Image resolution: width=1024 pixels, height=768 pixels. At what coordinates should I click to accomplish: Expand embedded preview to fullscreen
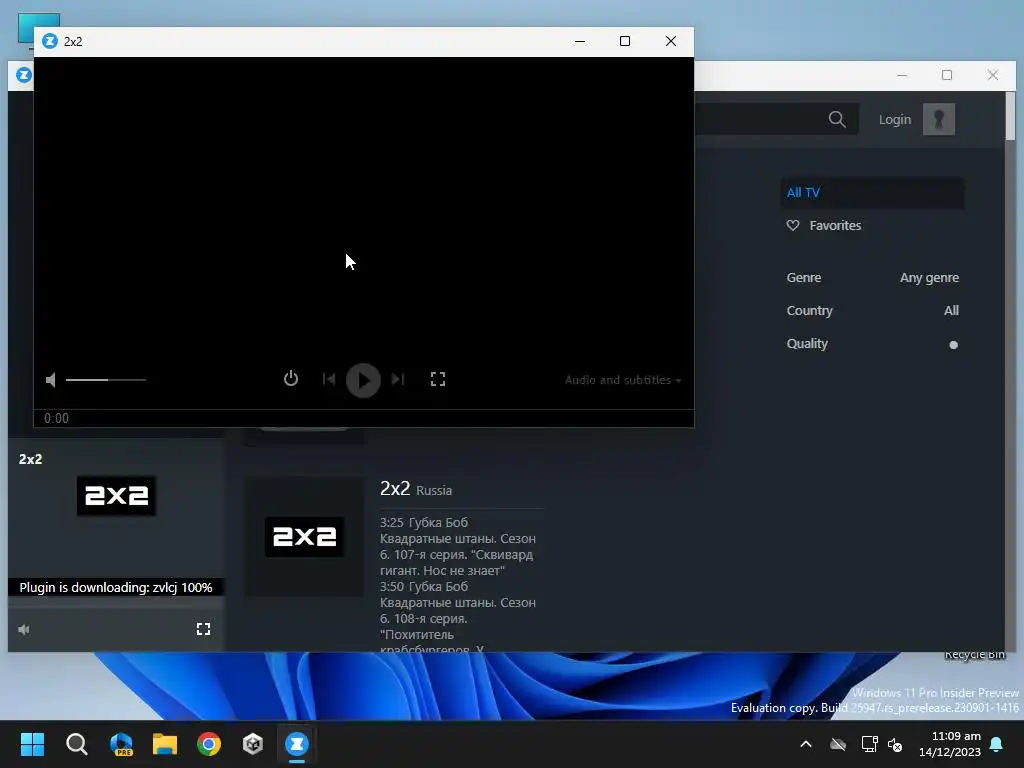203,629
